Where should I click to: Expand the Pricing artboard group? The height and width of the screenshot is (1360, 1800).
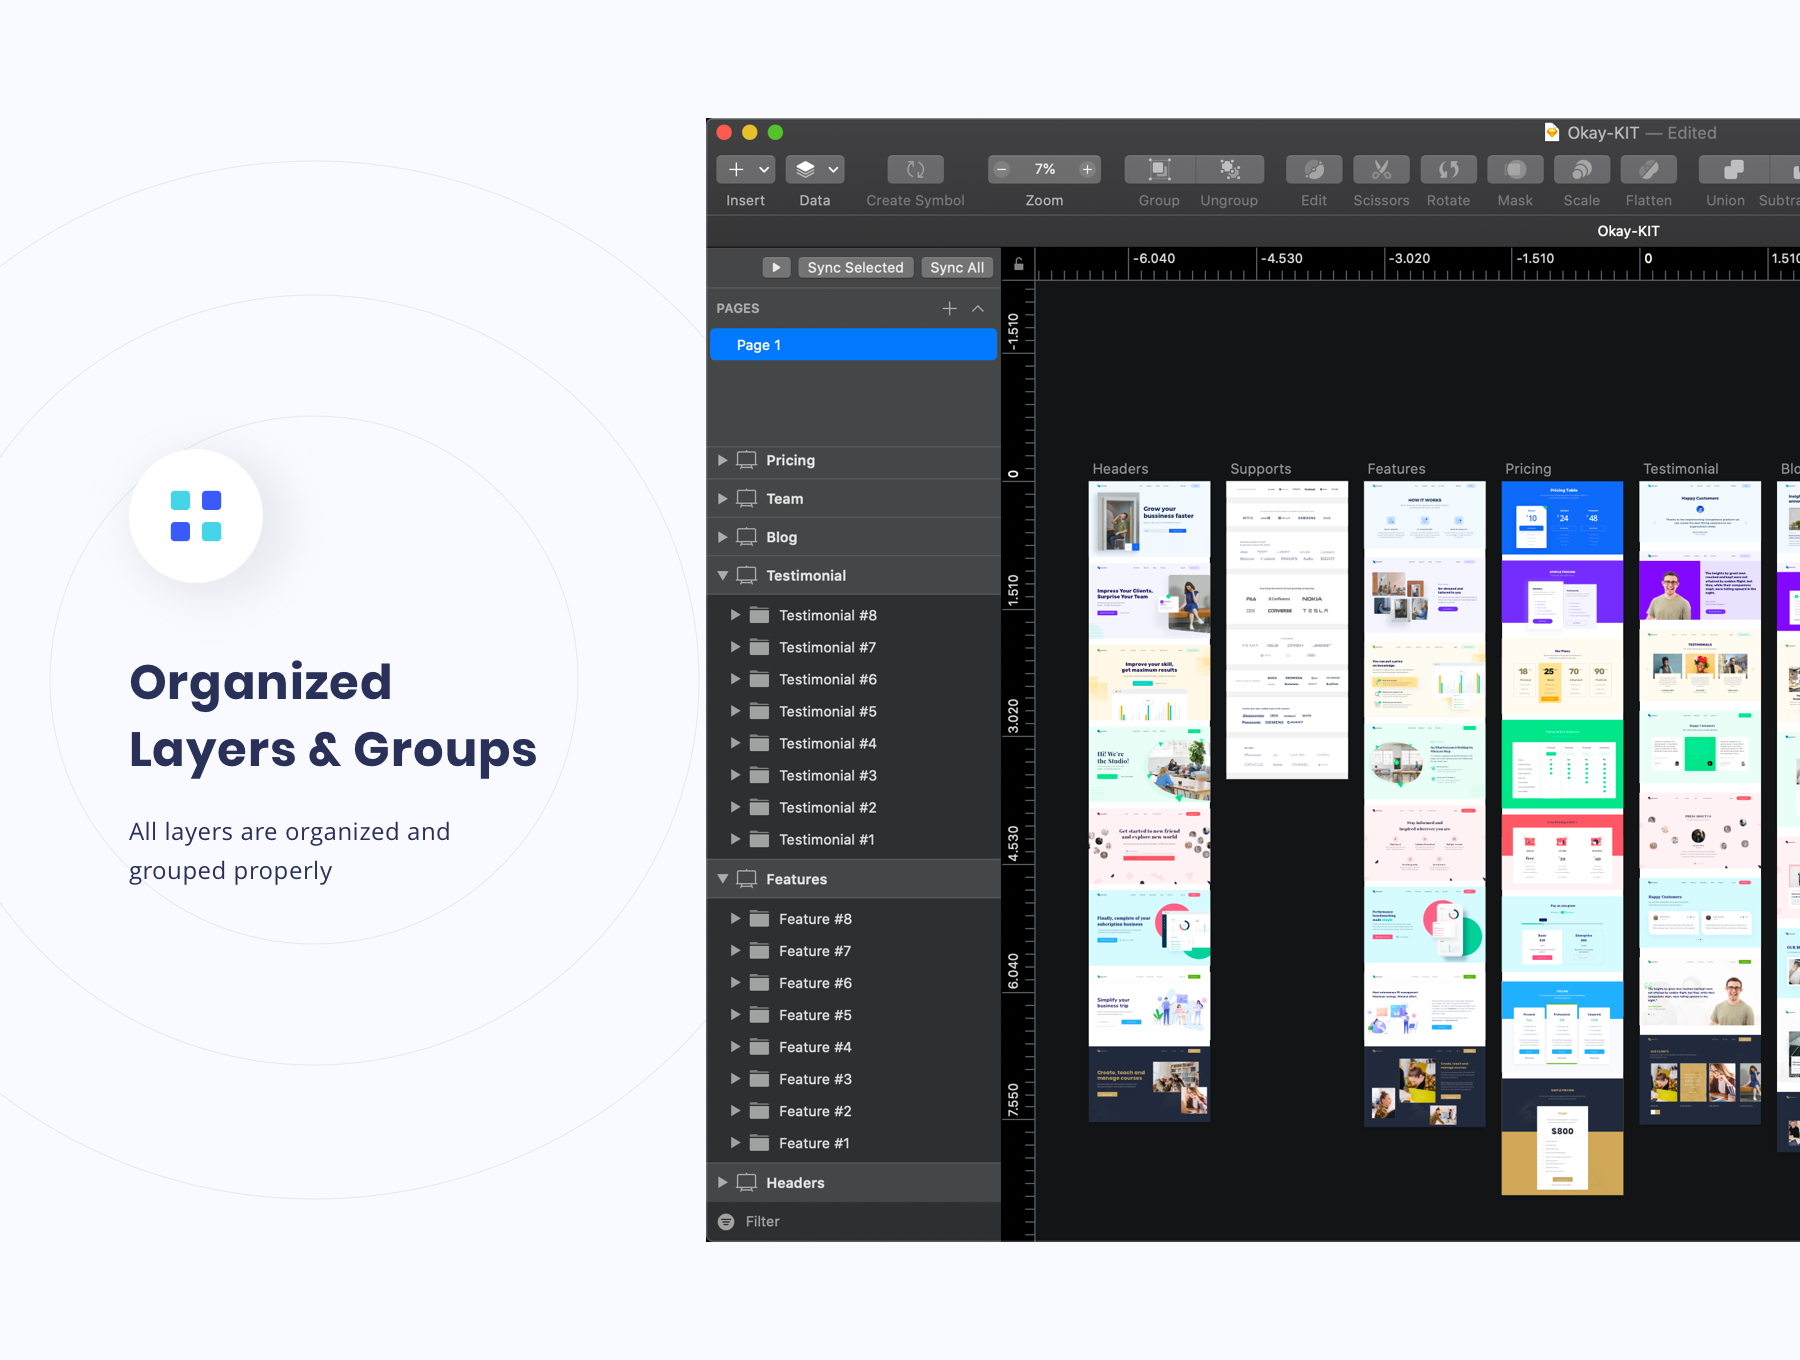[723, 460]
